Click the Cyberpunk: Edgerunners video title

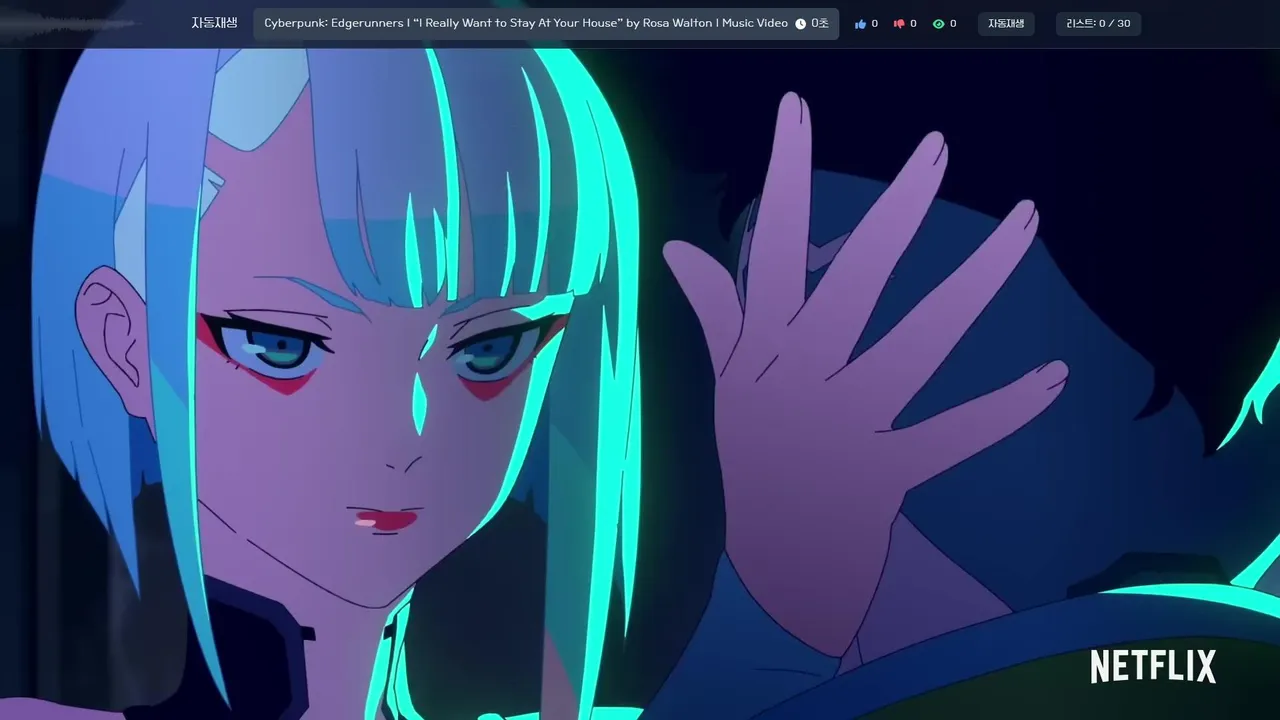pyautogui.click(x=526, y=23)
